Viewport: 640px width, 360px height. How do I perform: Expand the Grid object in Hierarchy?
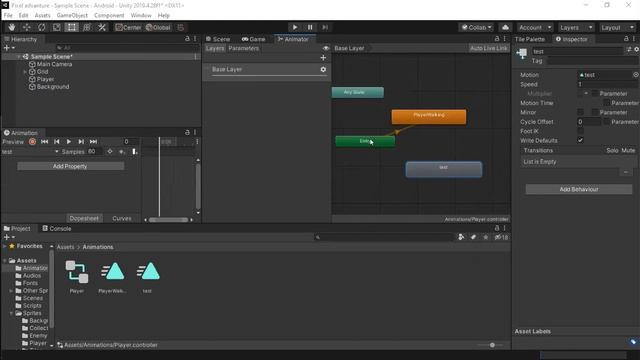pyautogui.click(x=25, y=72)
